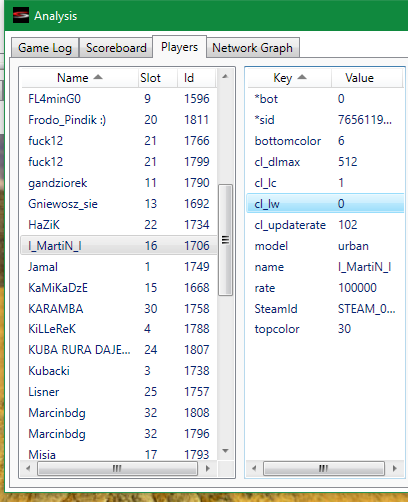Select player KaMiKaDzE

119,288
